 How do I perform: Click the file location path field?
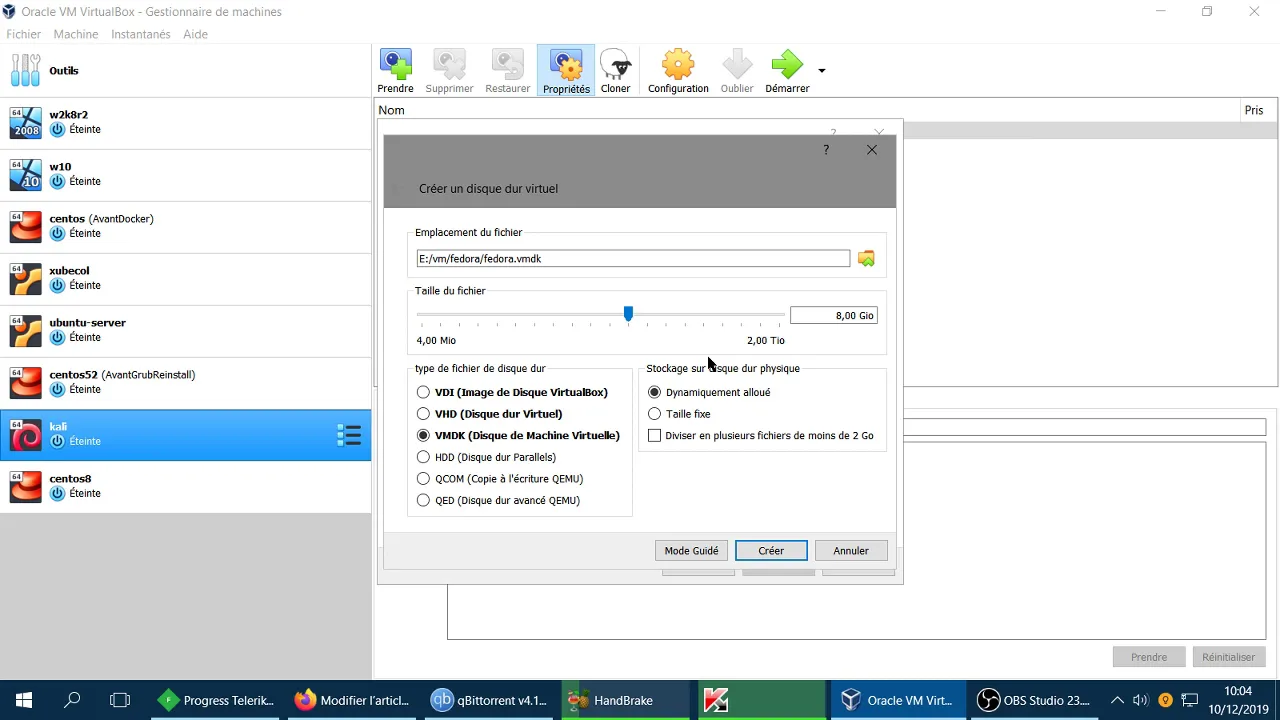pyautogui.click(x=633, y=258)
